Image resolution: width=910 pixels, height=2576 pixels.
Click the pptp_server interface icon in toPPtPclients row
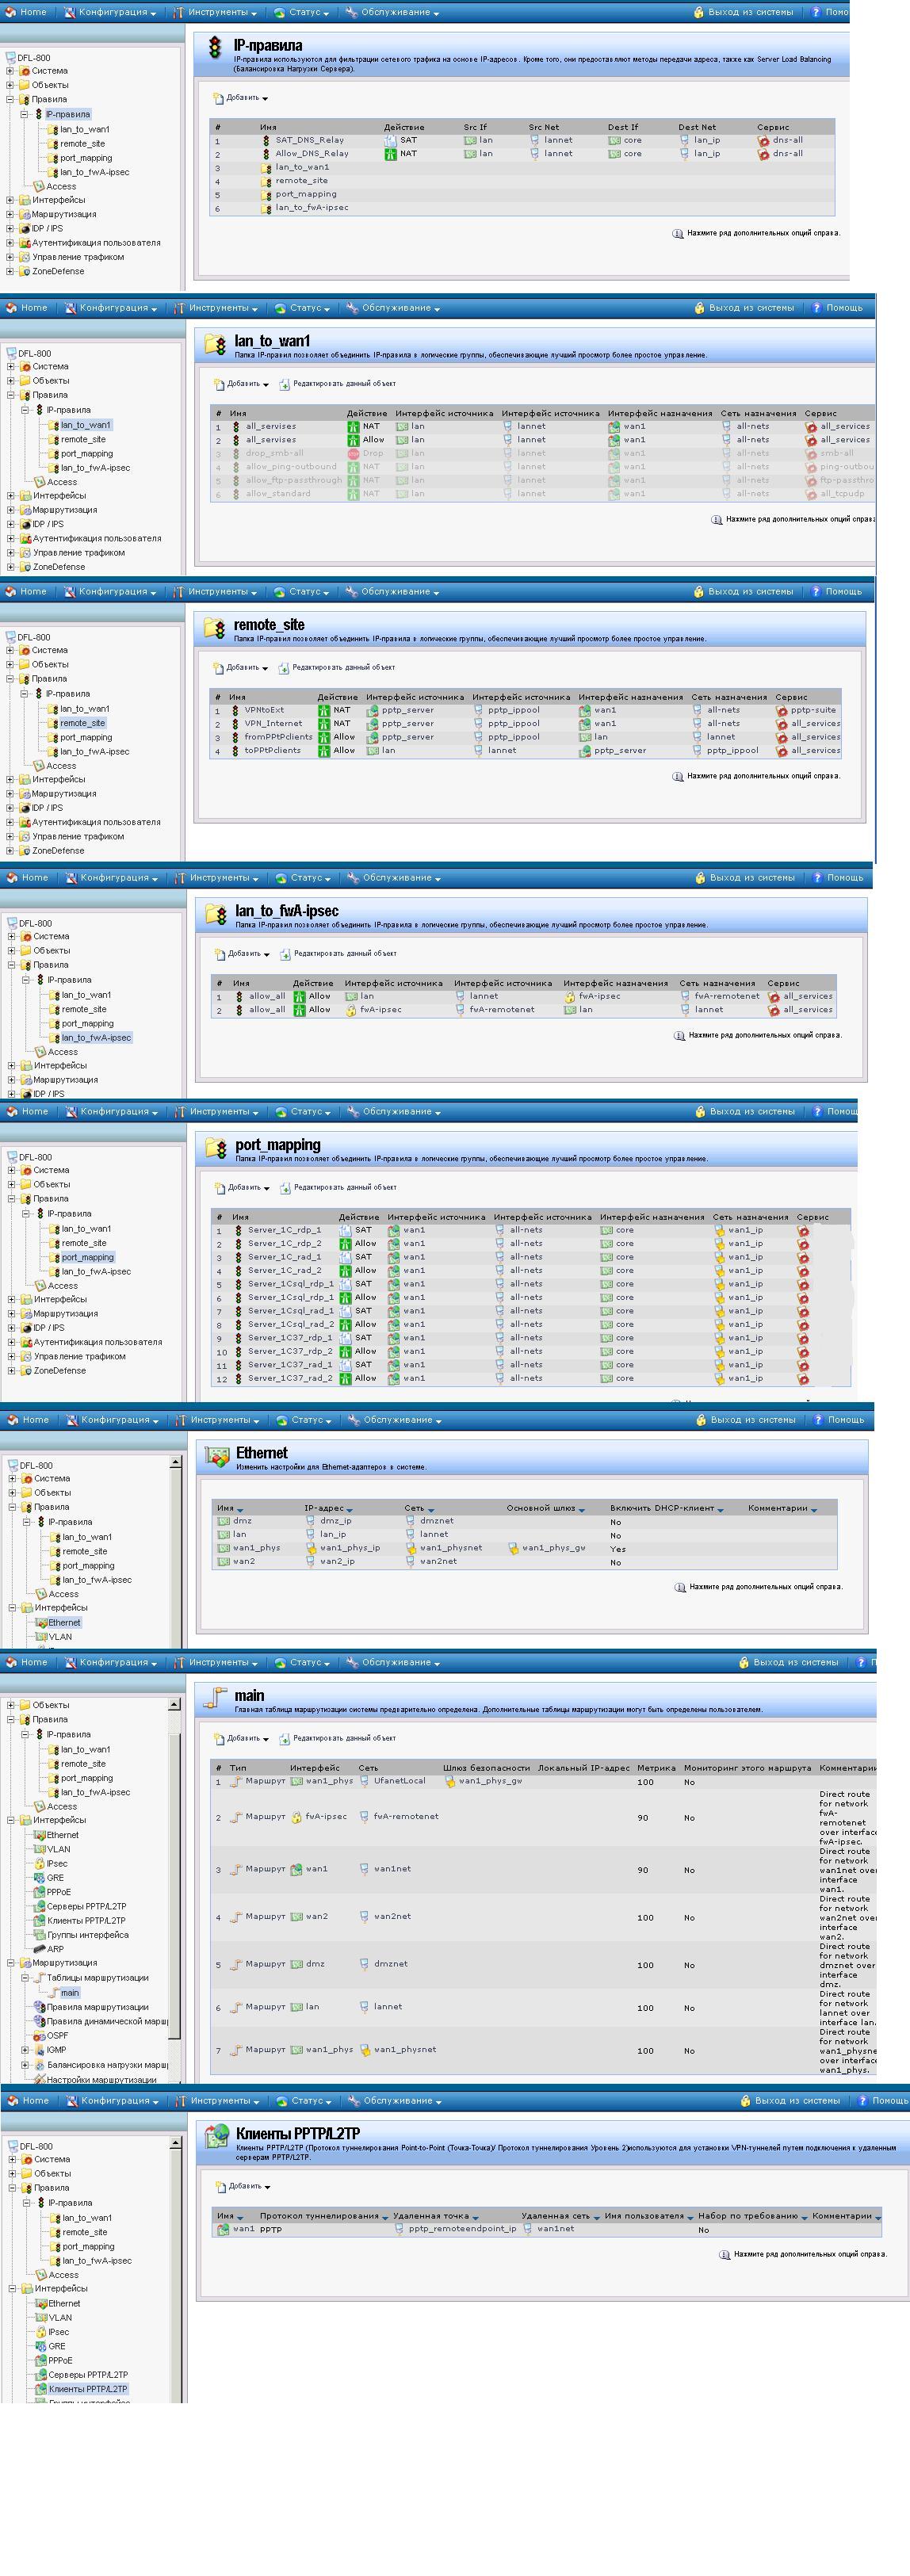(x=585, y=751)
